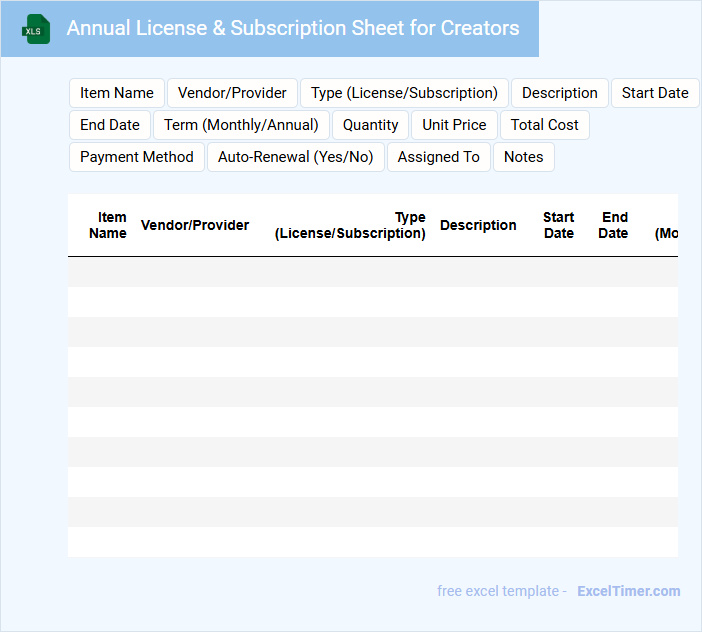Click the Type (License/Subscription) tag
This screenshot has width=702, height=632.
click(x=404, y=93)
